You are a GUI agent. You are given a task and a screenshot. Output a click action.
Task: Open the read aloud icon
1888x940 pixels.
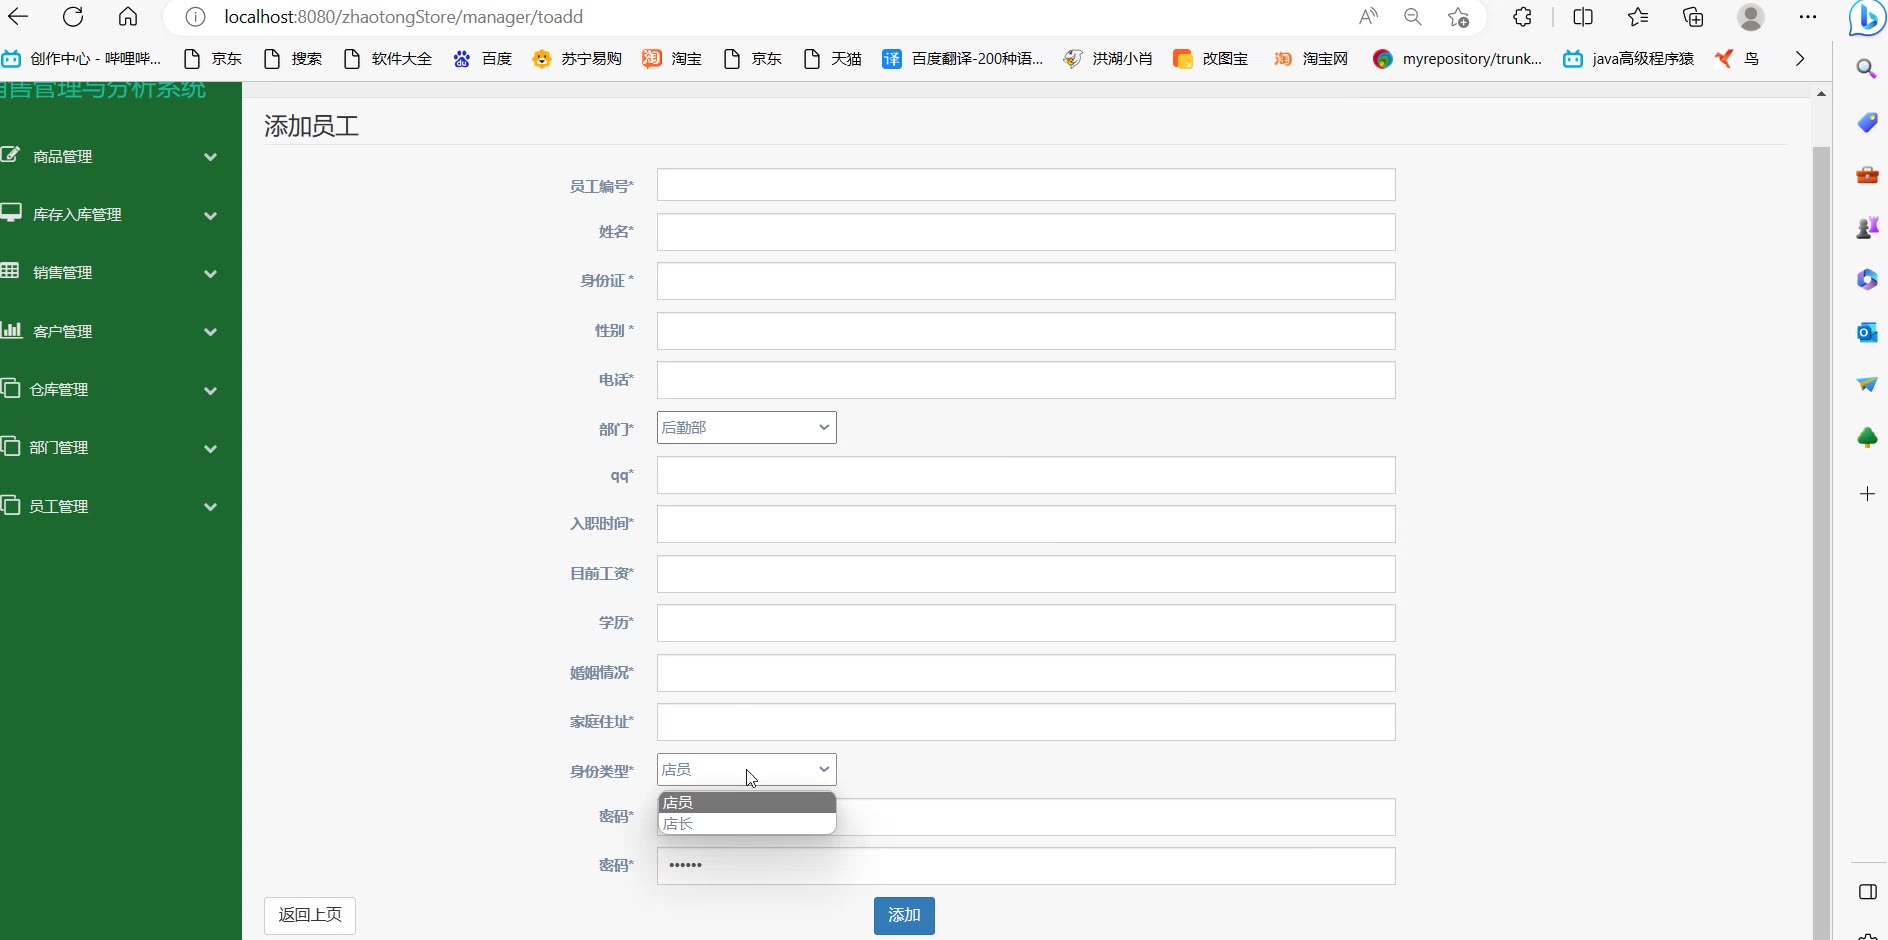1368,17
